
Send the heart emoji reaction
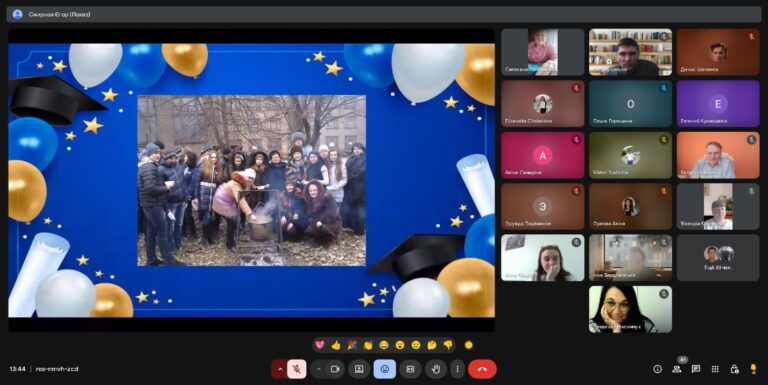[x=320, y=345]
